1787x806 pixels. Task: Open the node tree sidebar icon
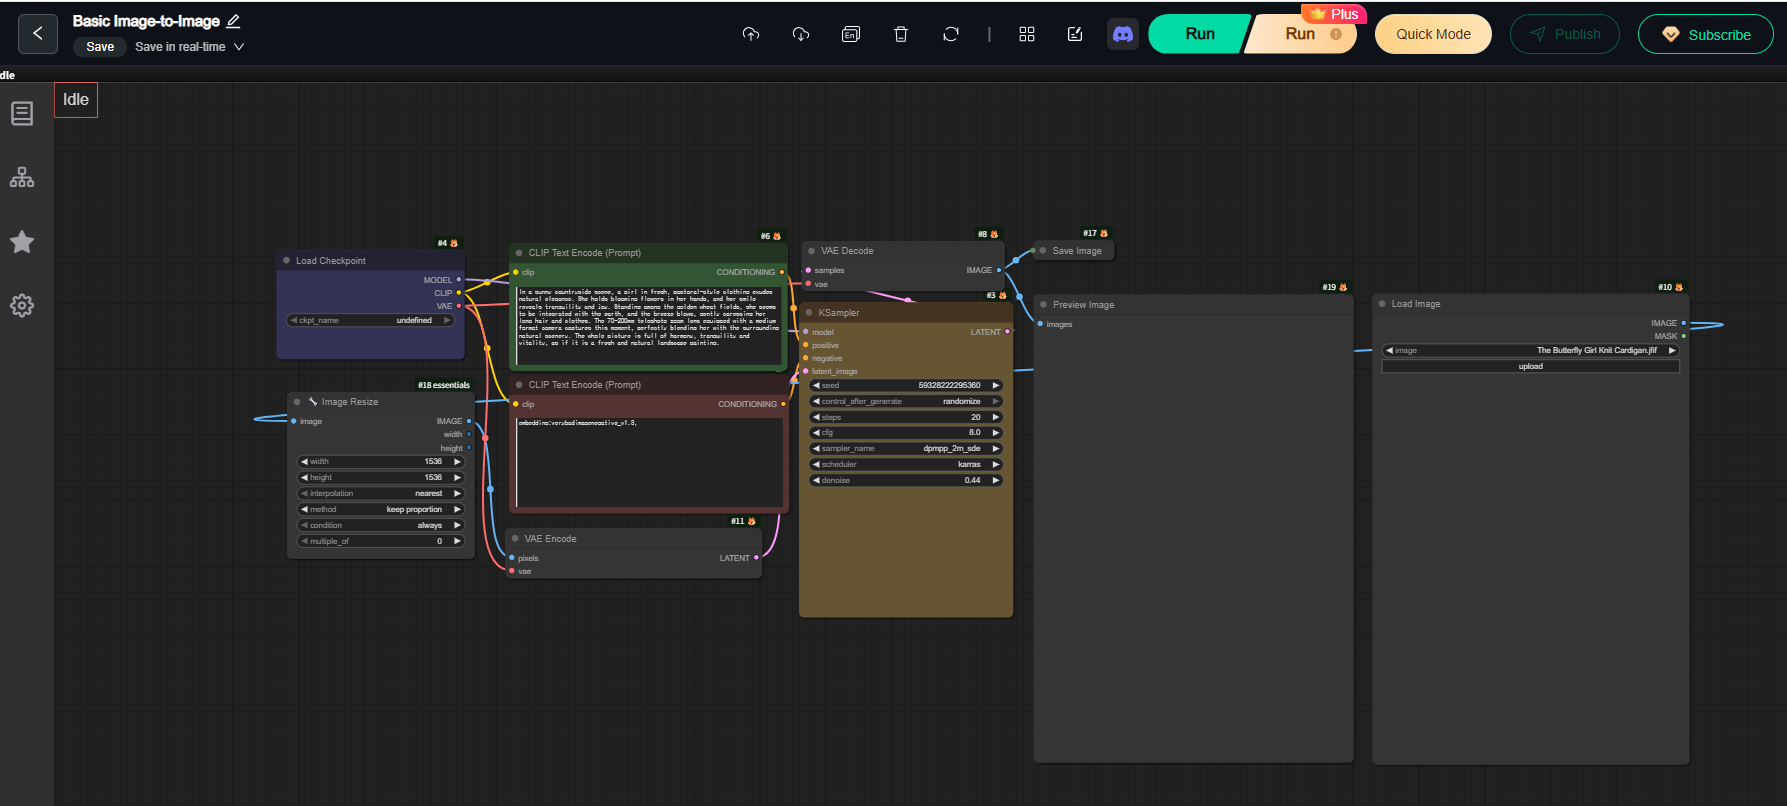[22, 178]
